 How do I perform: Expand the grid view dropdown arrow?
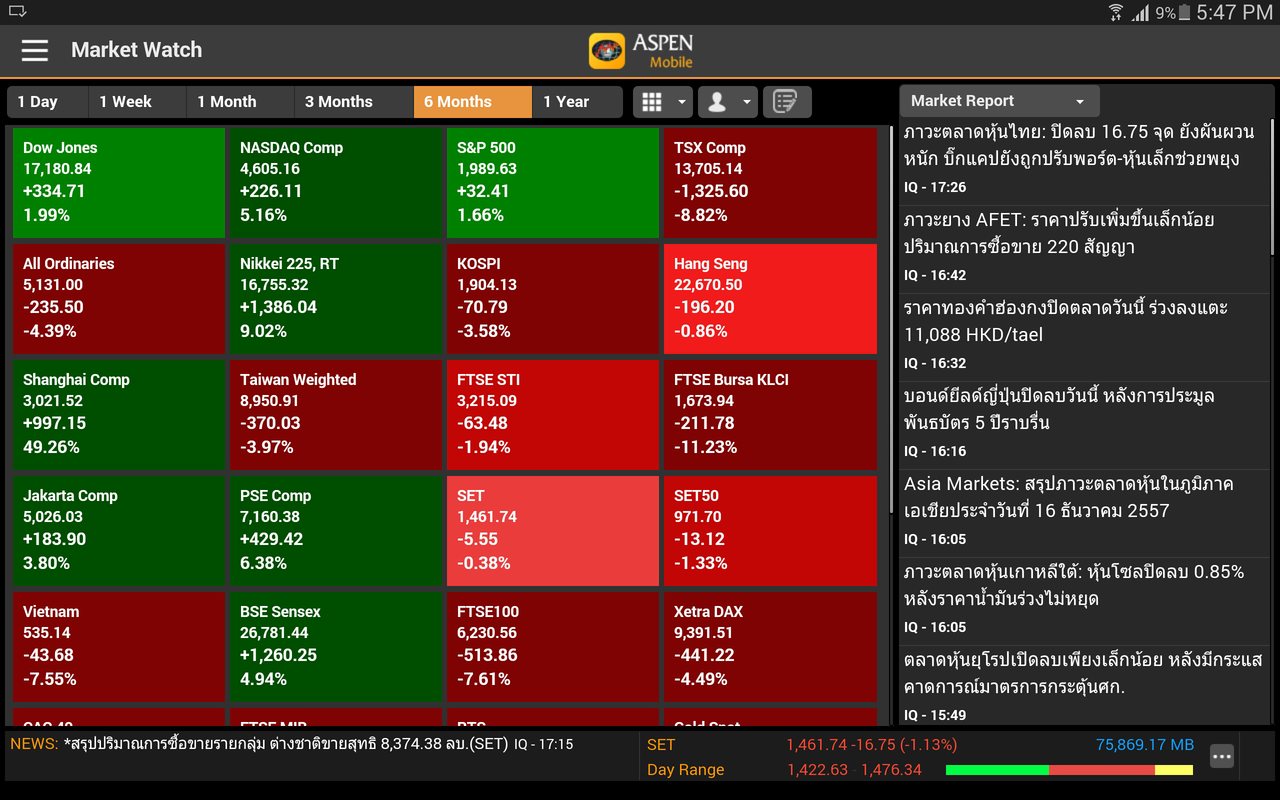pyautogui.click(x=682, y=102)
